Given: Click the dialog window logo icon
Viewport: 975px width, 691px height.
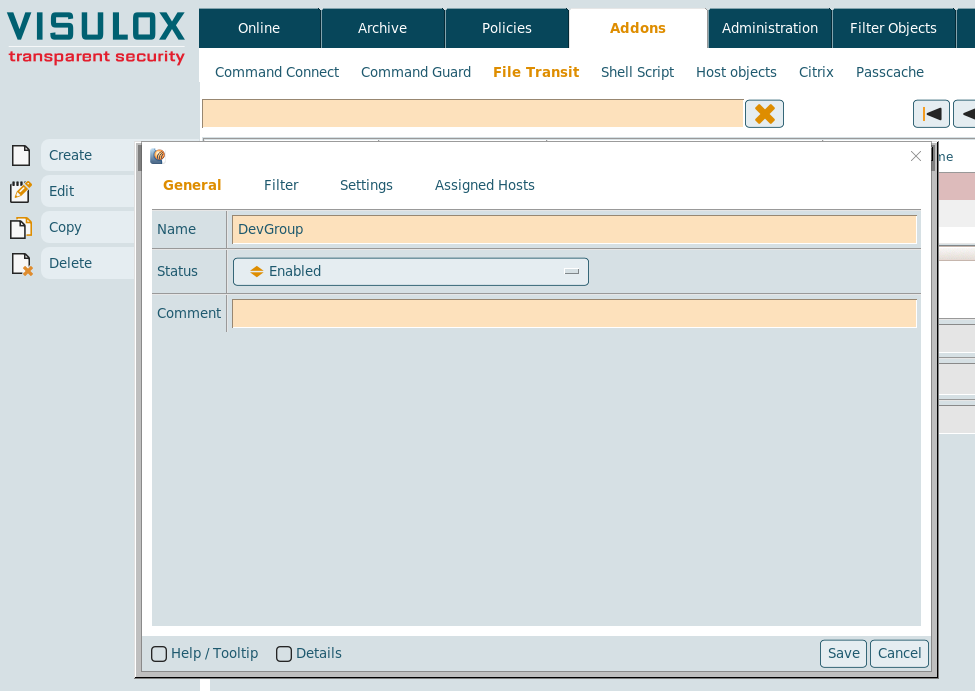Looking at the screenshot, I should (x=157, y=156).
